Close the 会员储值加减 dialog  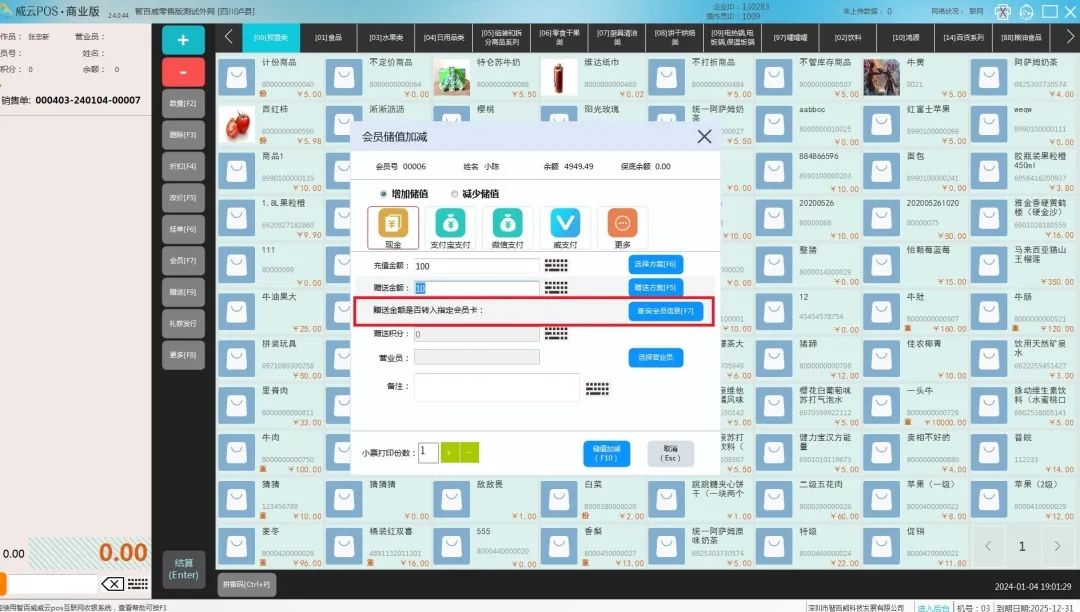[704, 137]
